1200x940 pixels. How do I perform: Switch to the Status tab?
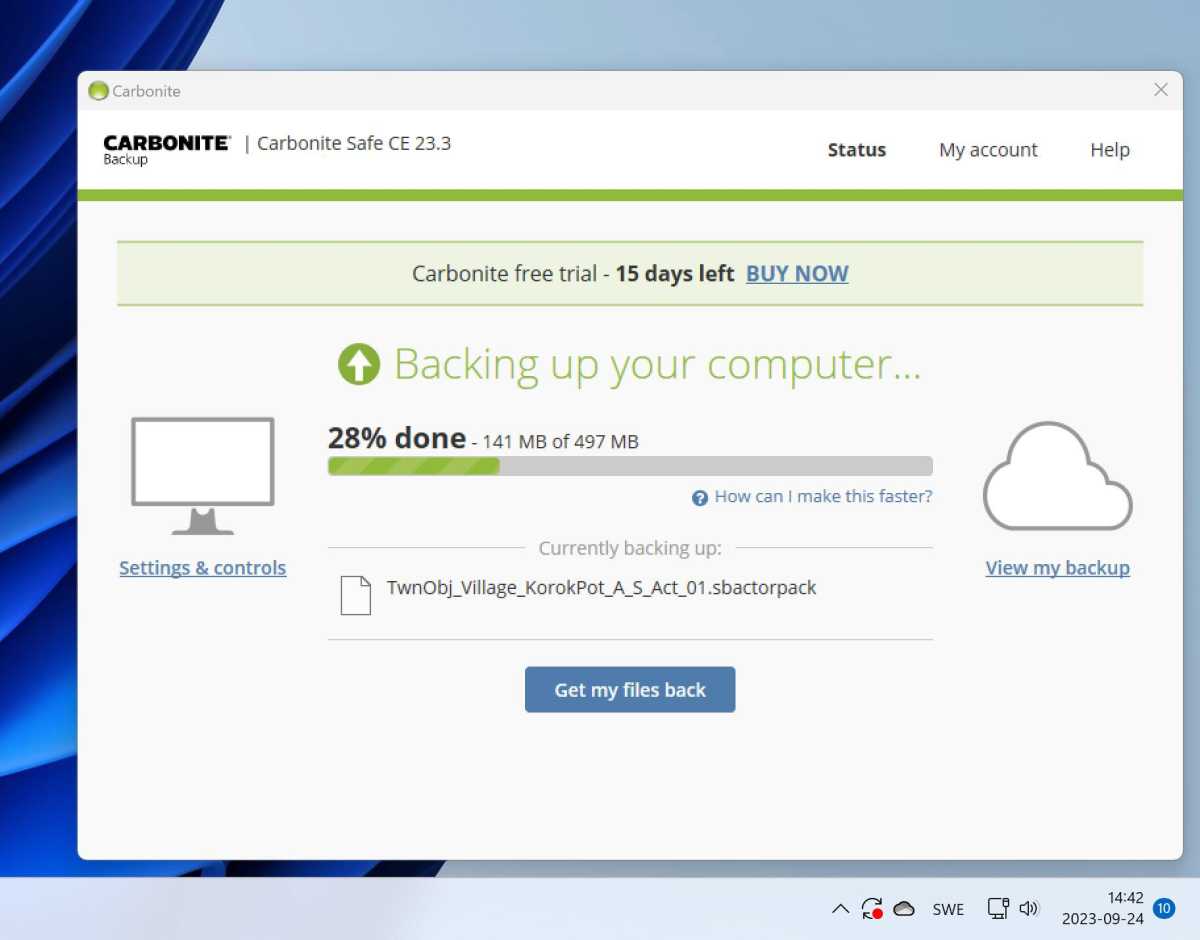[856, 150]
